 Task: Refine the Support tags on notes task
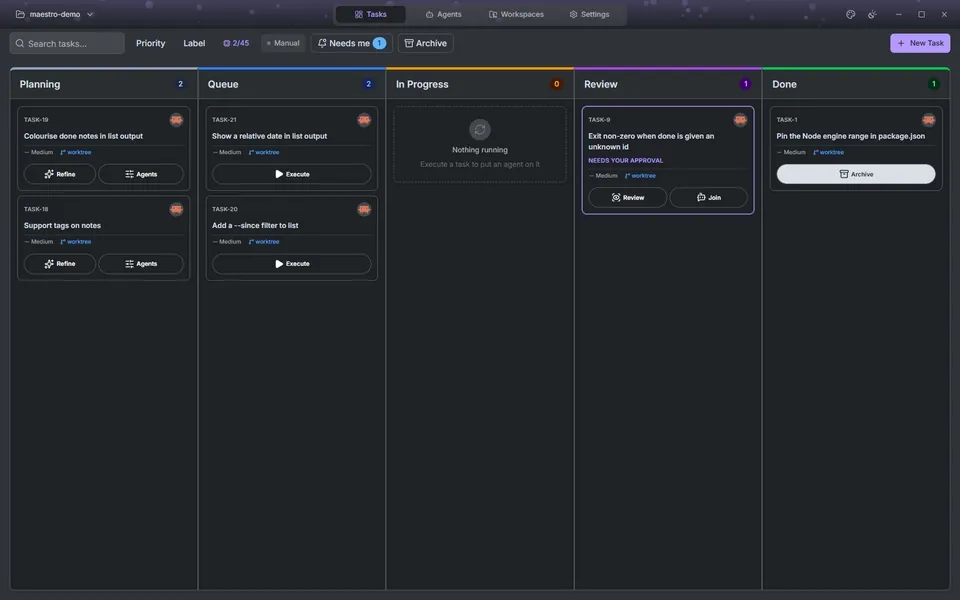pyautogui.click(x=59, y=264)
